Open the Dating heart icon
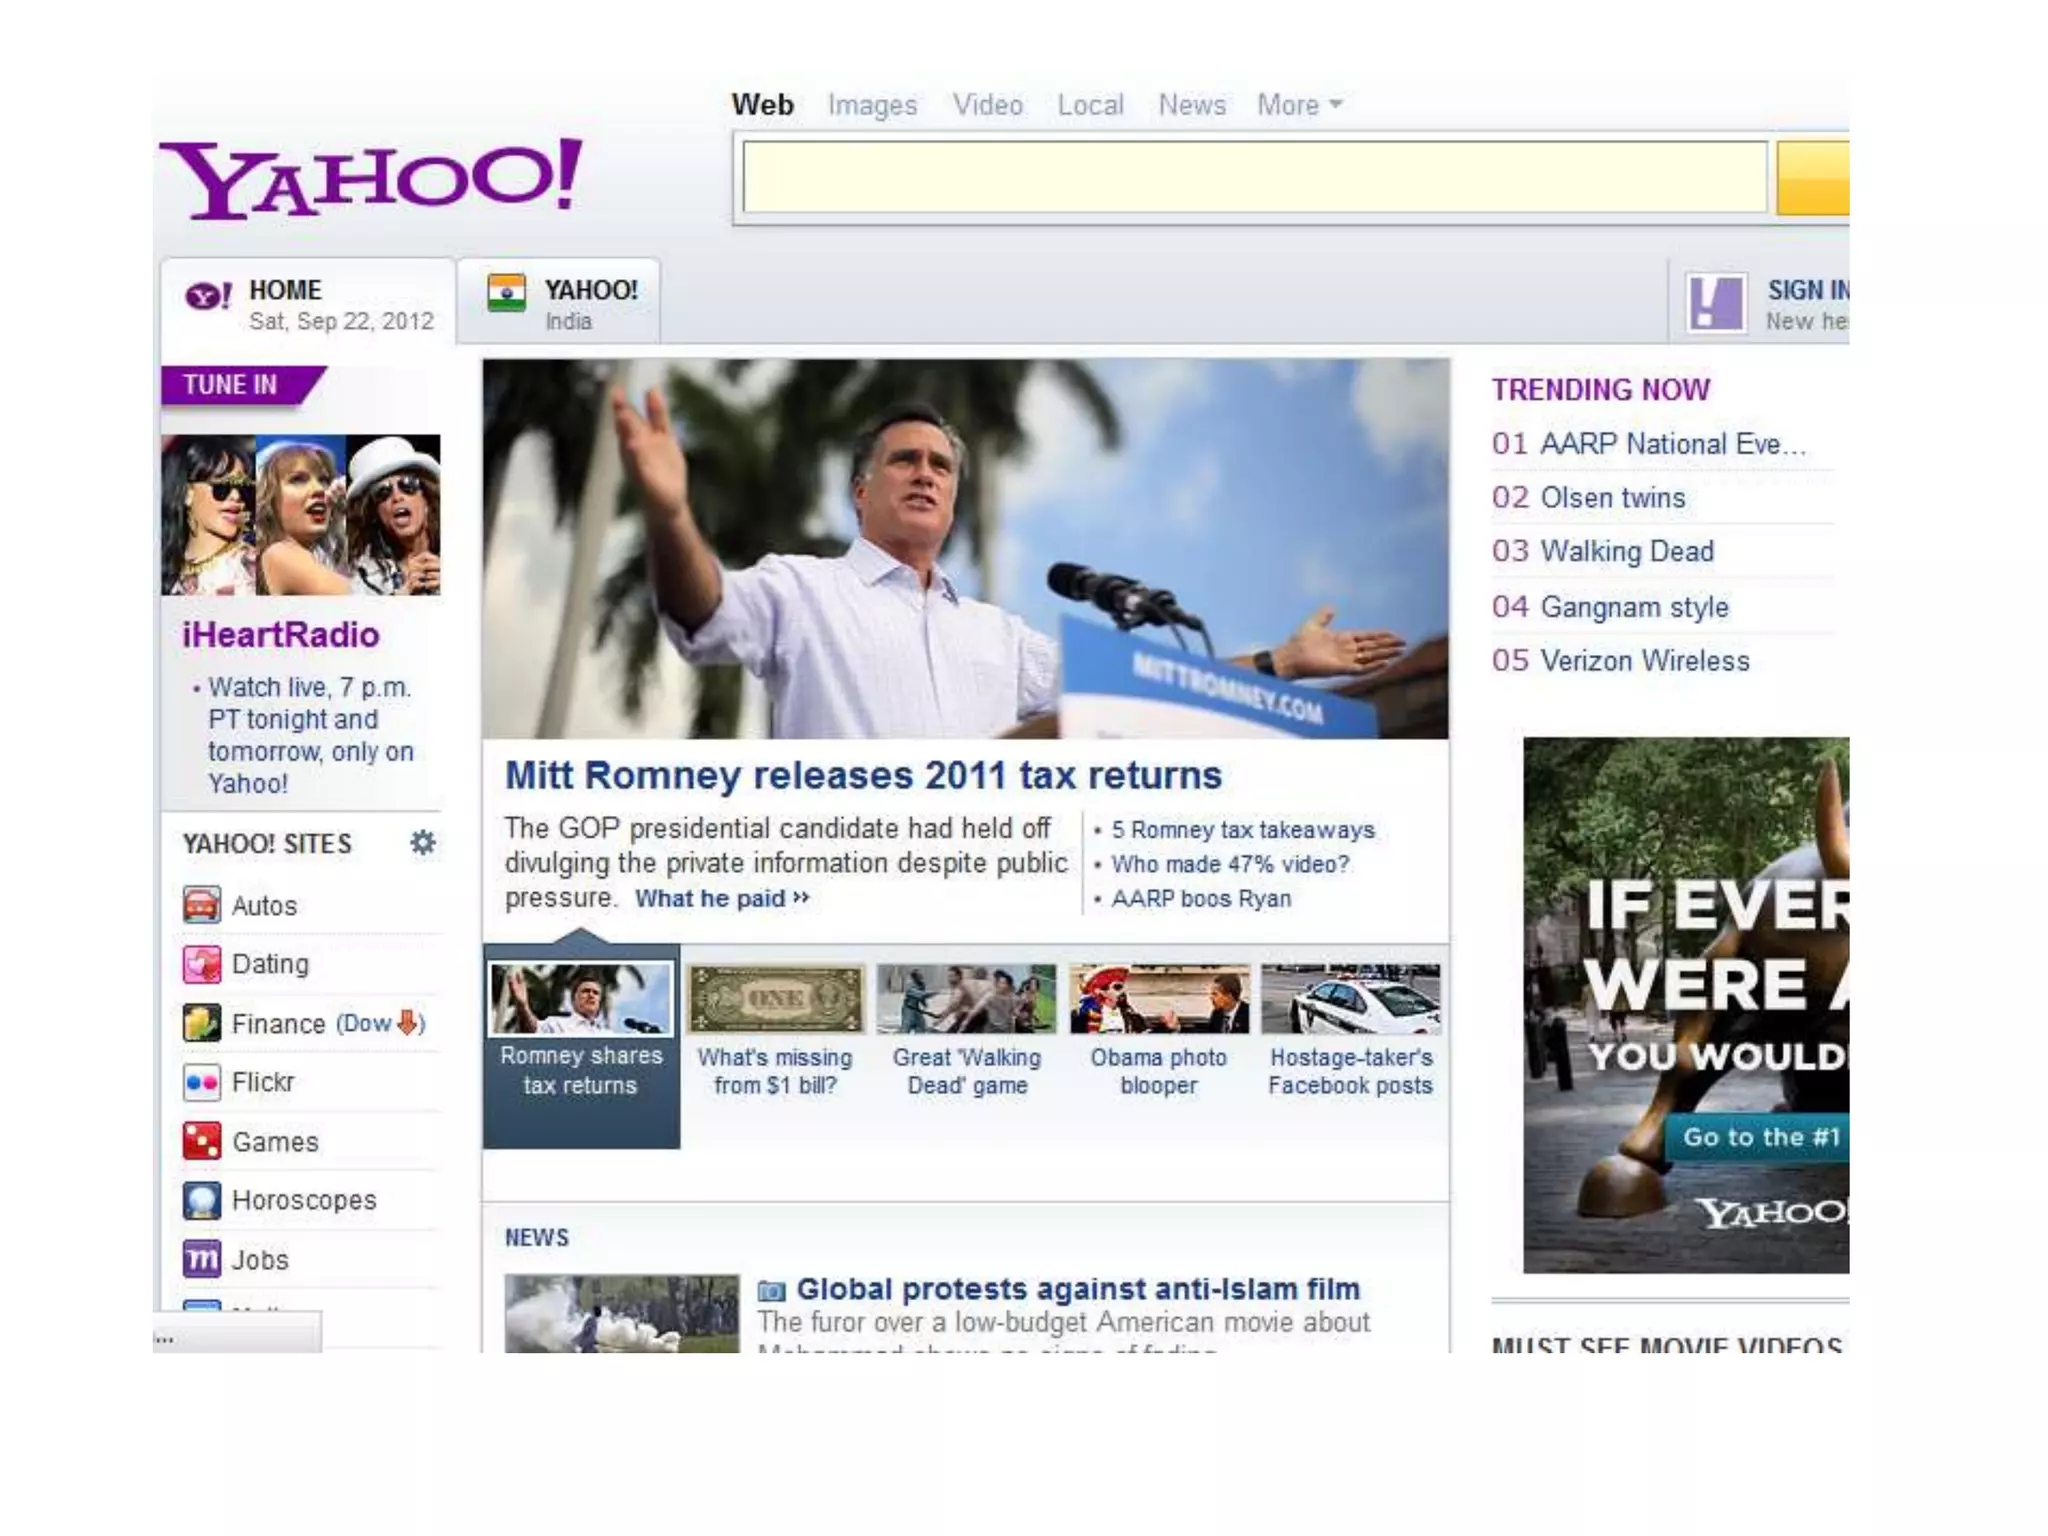This screenshot has width=2048, height=1536. (x=201, y=964)
